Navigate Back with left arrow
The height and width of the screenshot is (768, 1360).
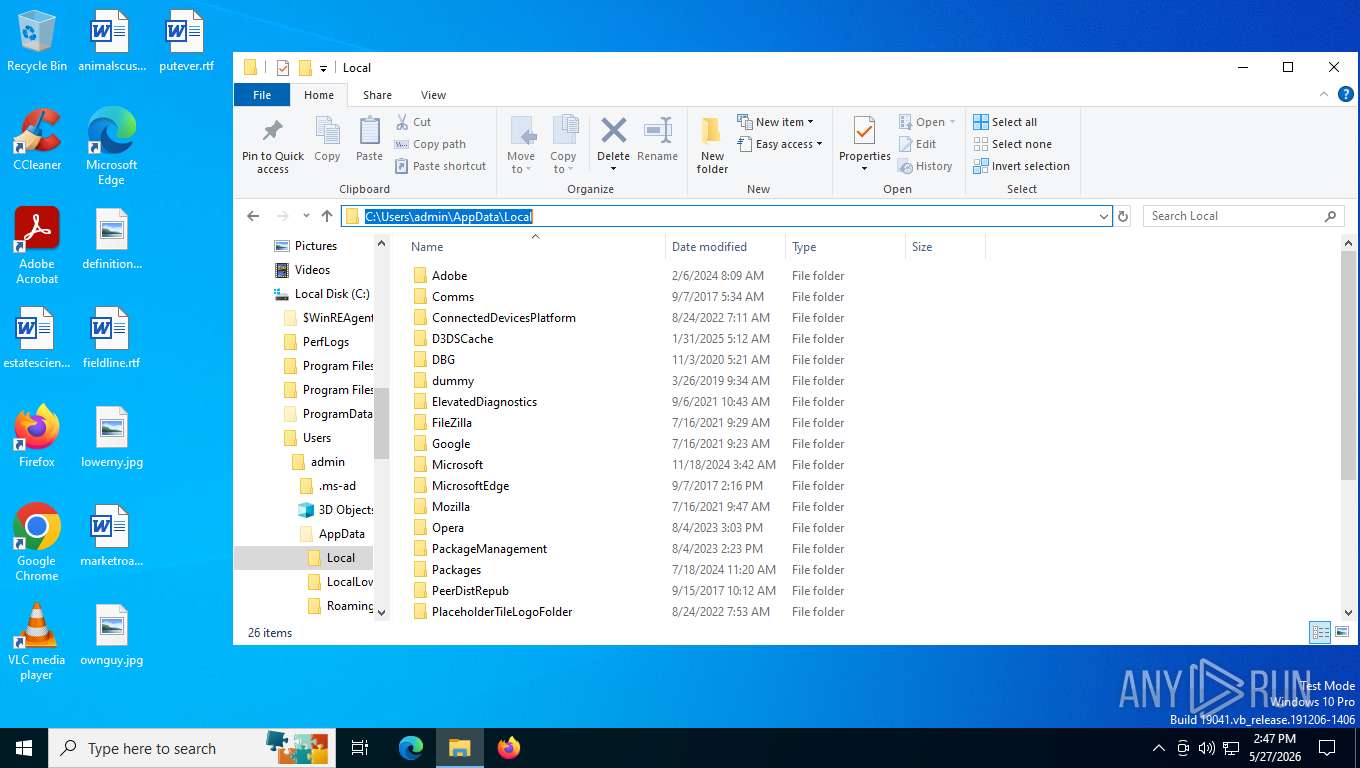(253, 216)
